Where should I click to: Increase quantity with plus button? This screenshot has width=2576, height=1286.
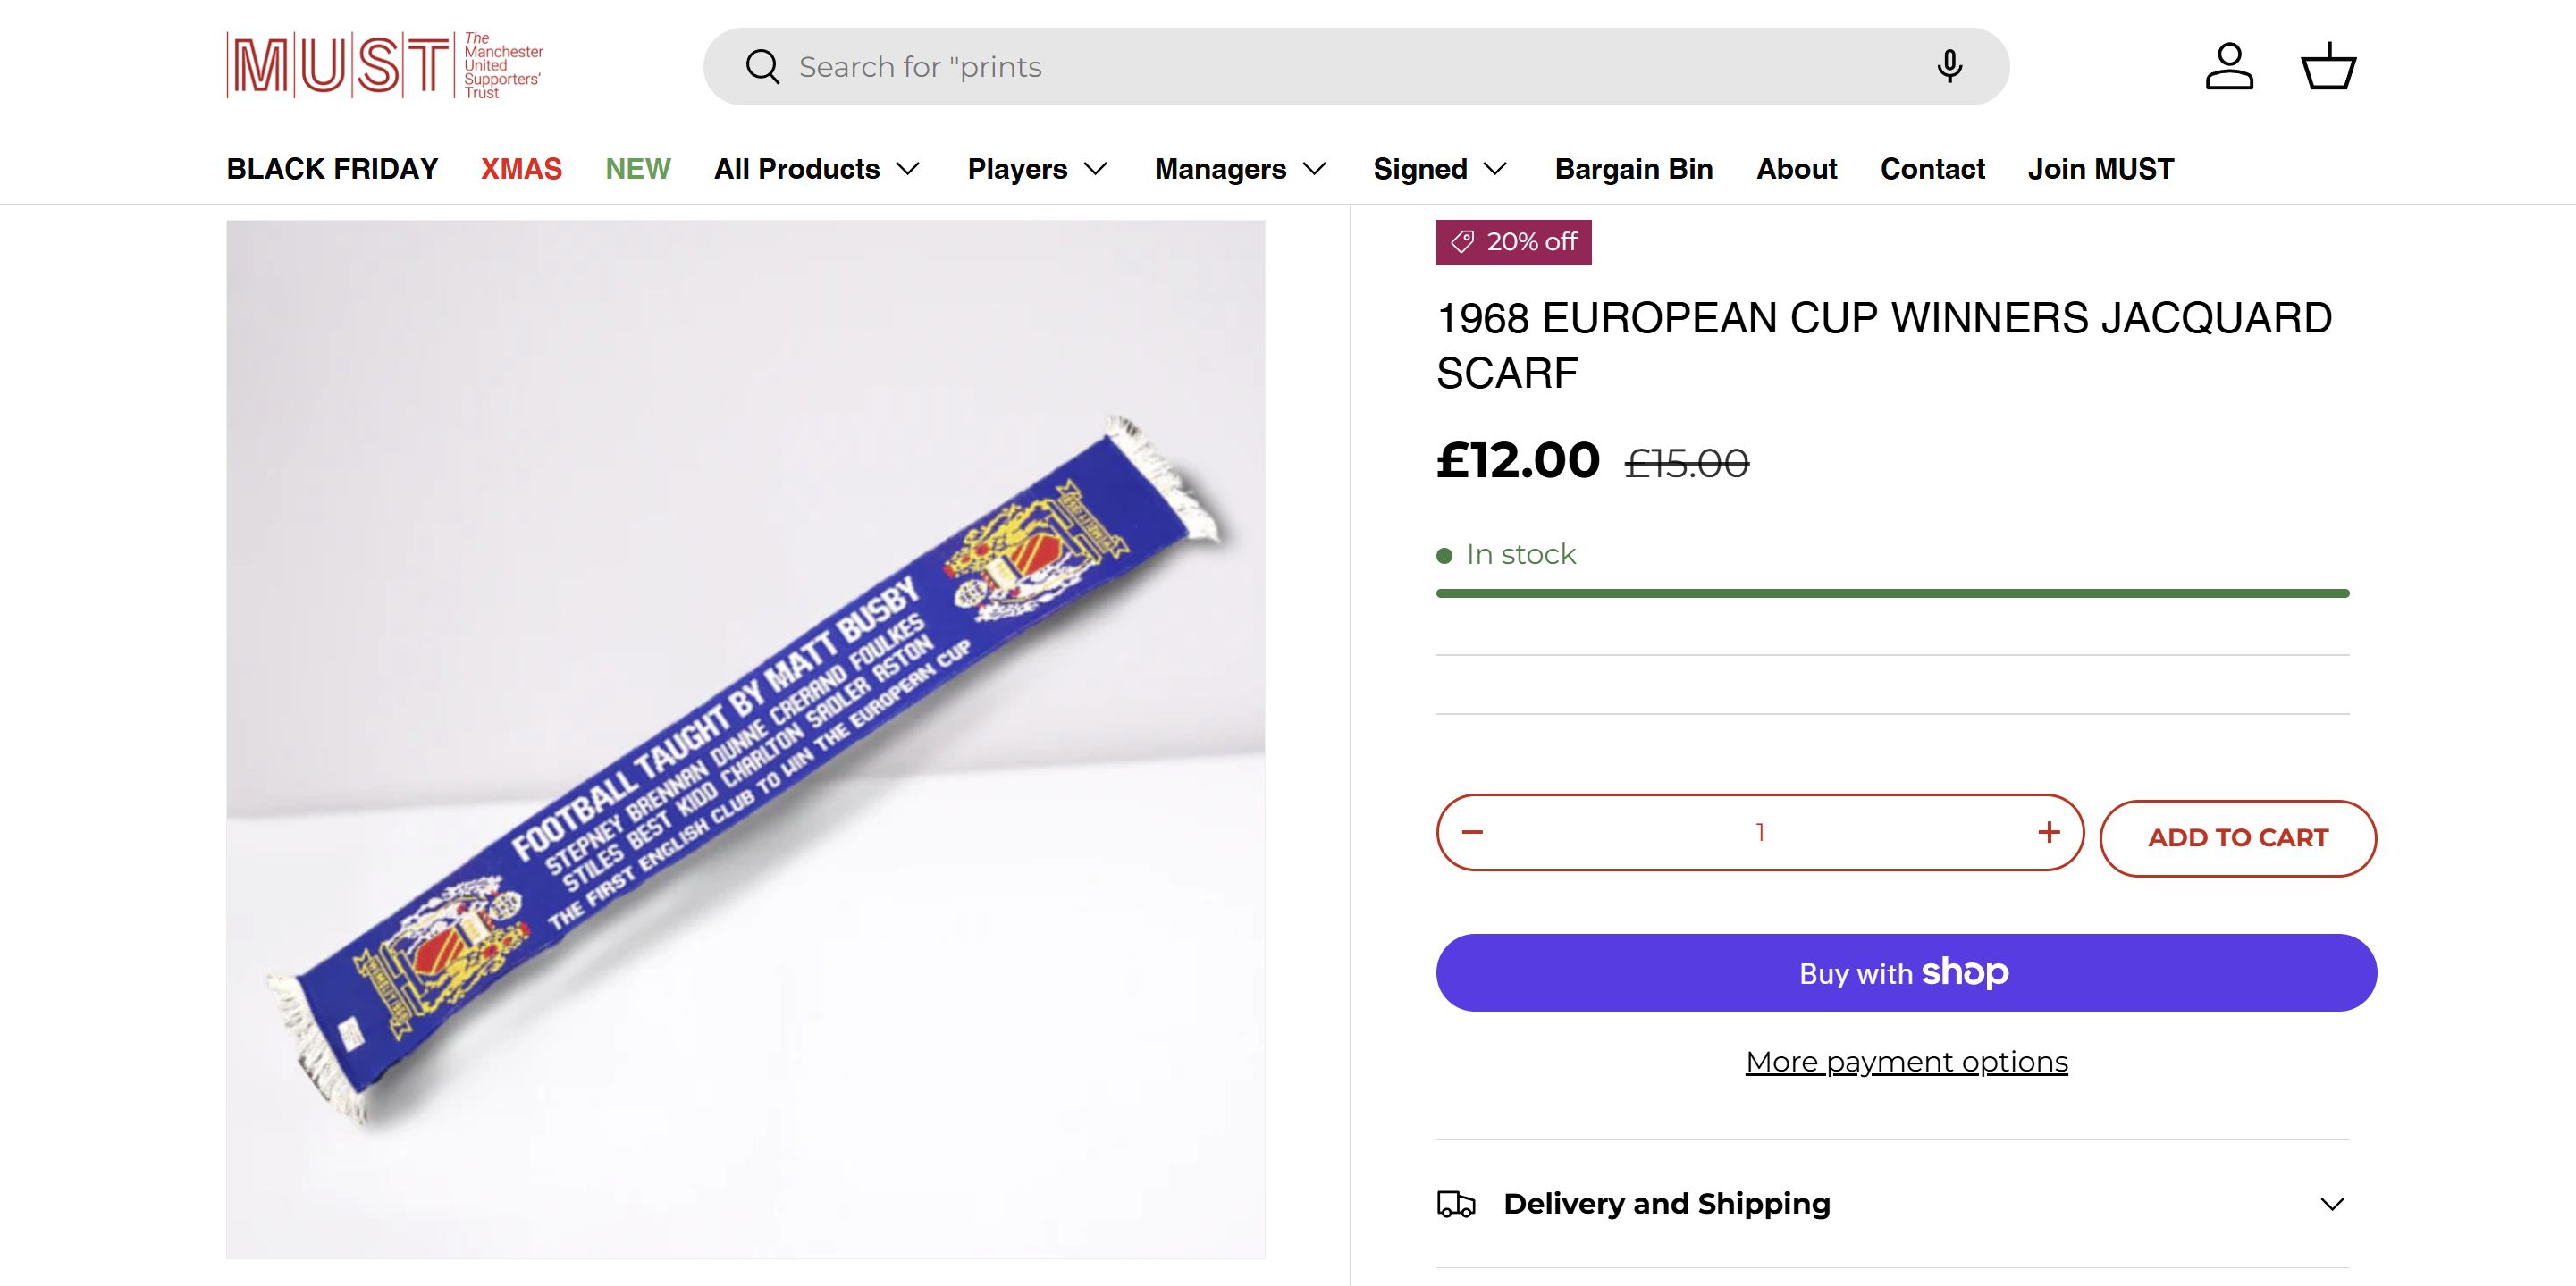[2049, 832]
